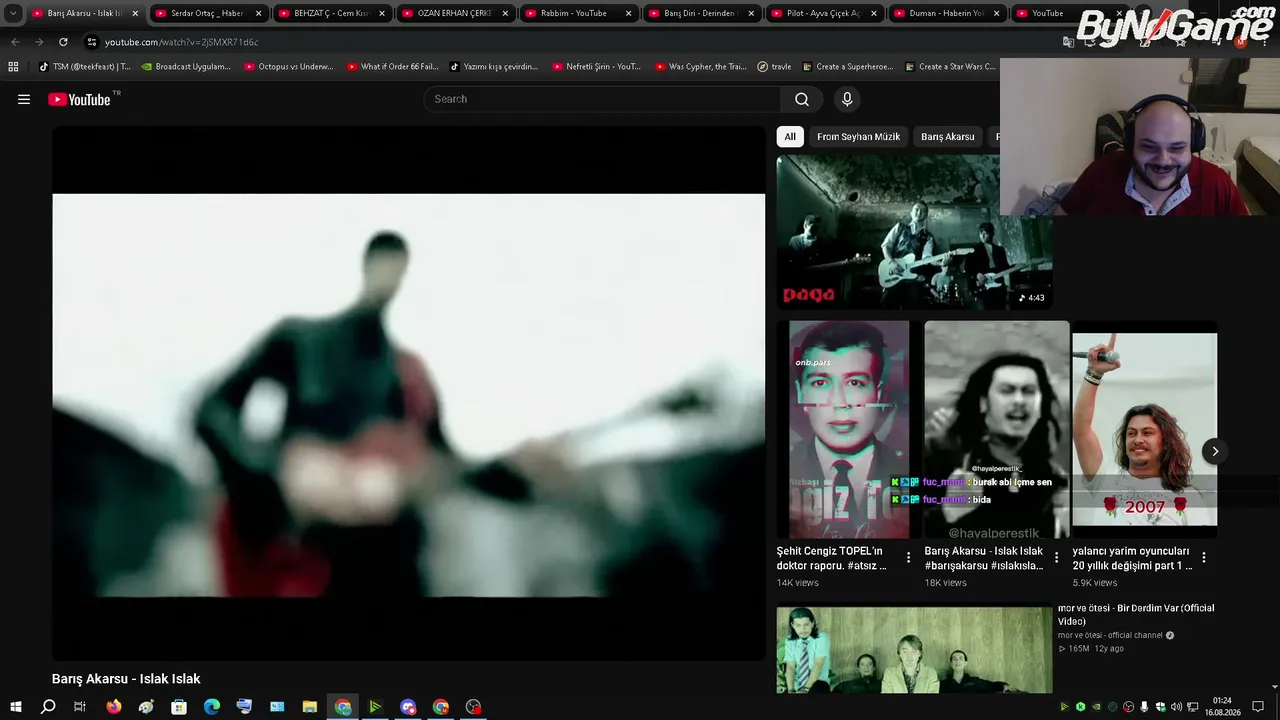The image size is (1280, 720).
Task: Click the volume speaker tray icon
Action: (1176, 707)
